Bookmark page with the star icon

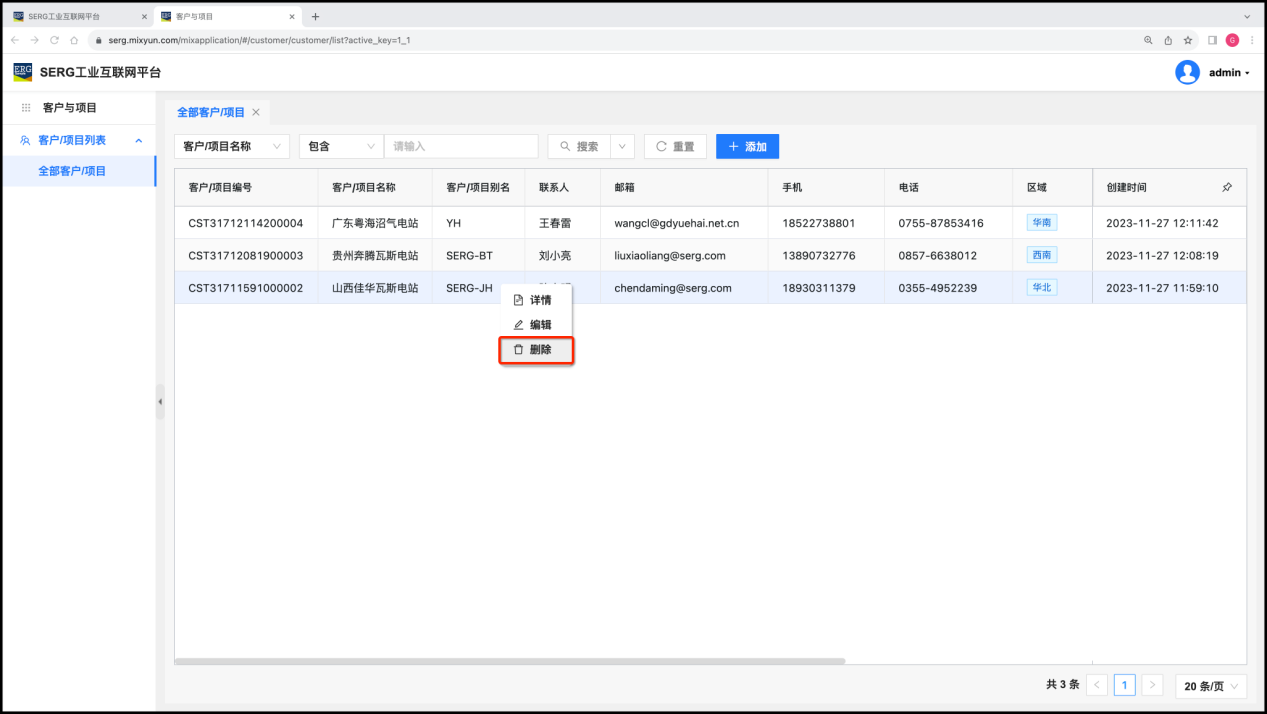[1188, 40]
